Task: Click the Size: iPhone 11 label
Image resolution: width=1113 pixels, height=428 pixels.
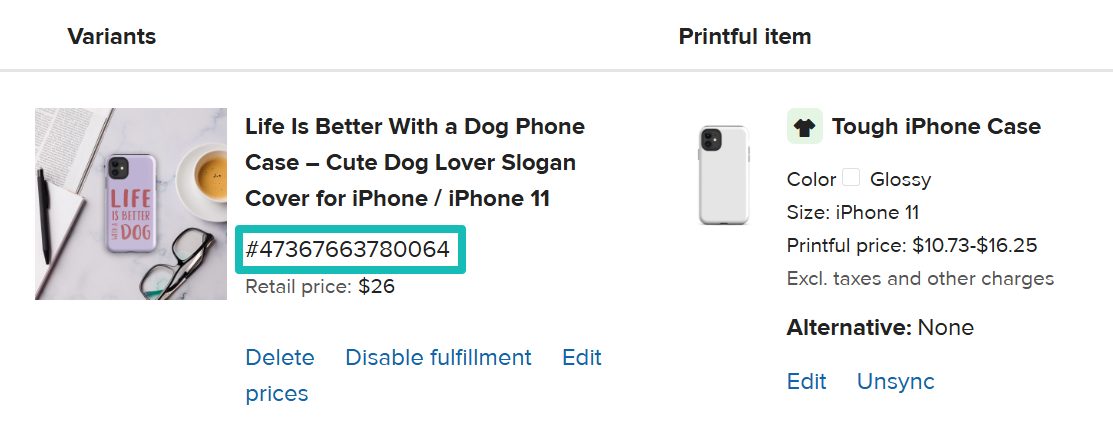Action: (x=853, y=212)
